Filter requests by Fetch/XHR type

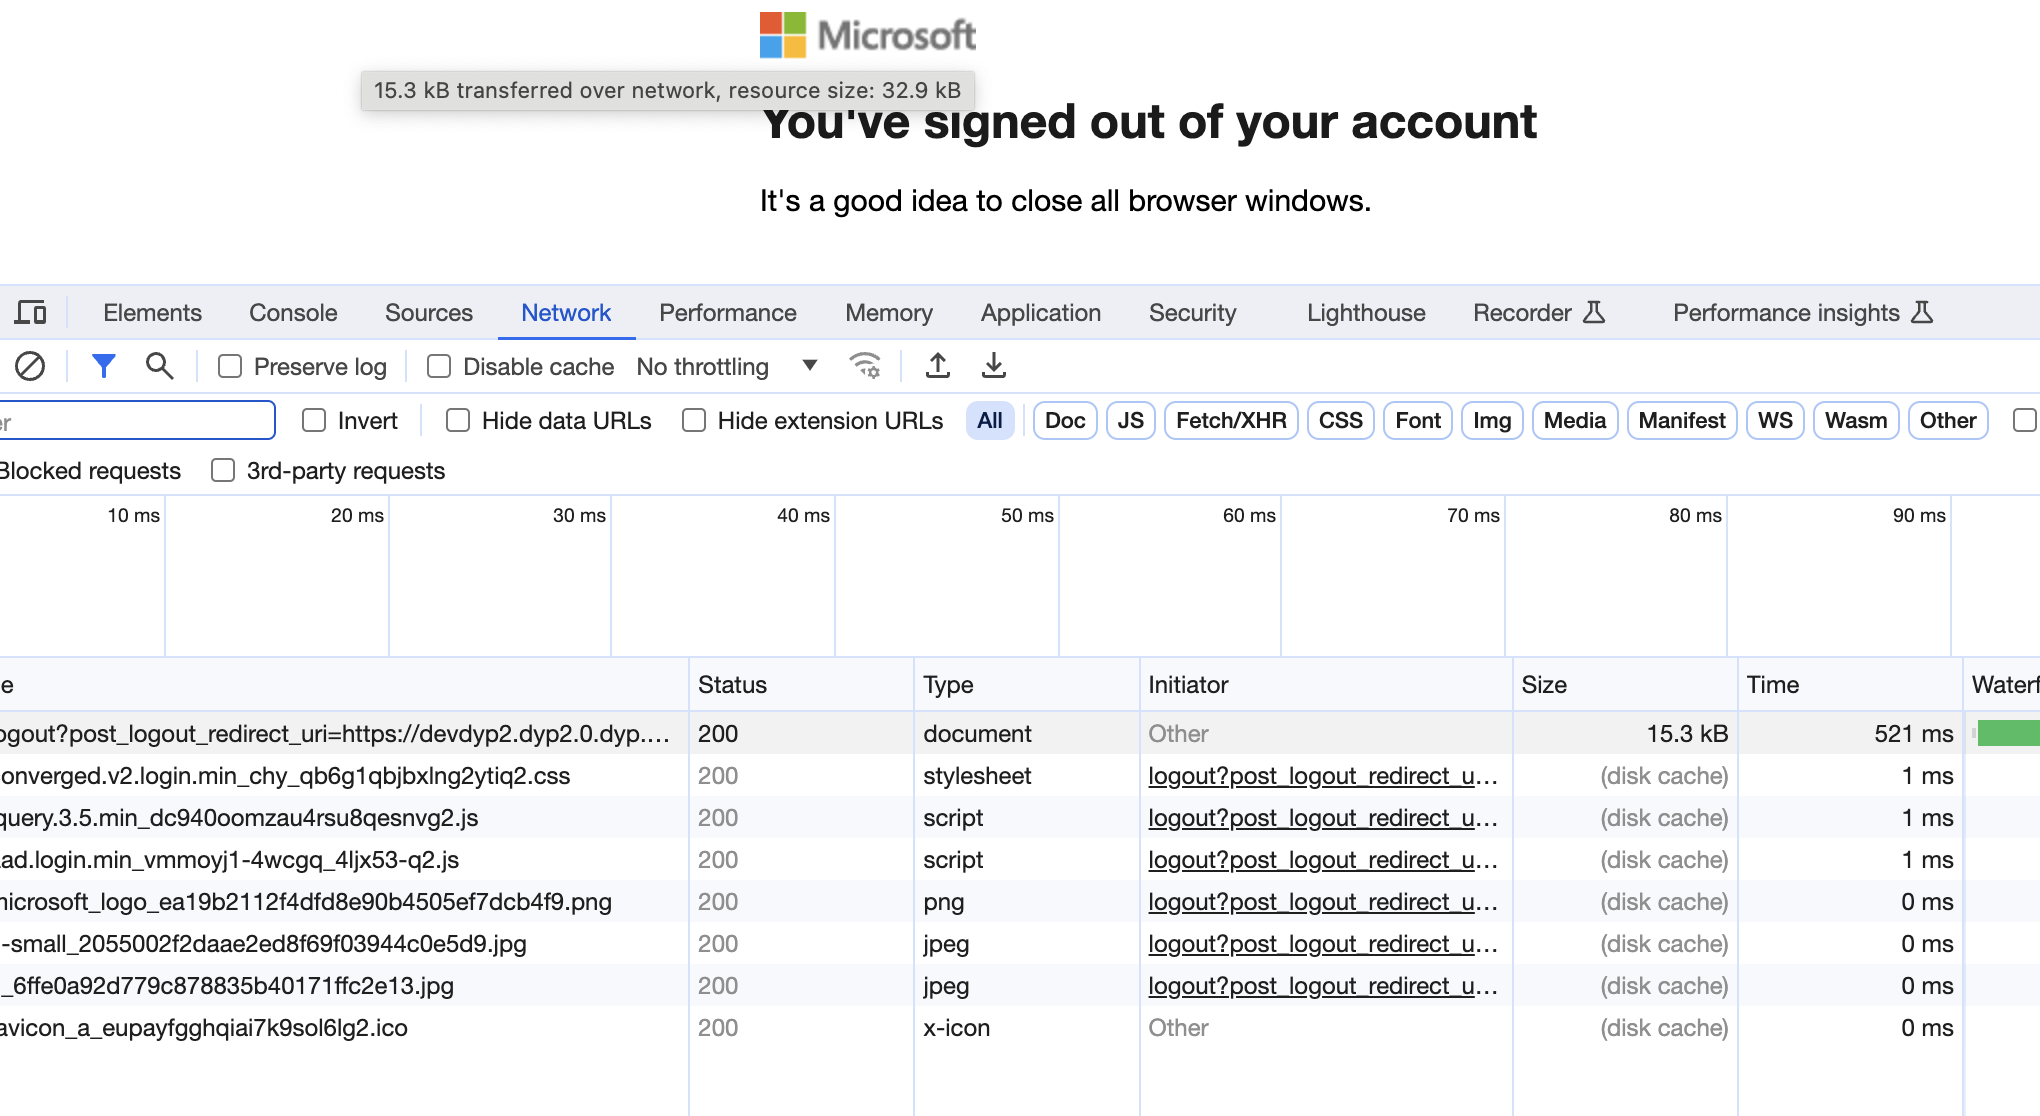point(1231,421)
